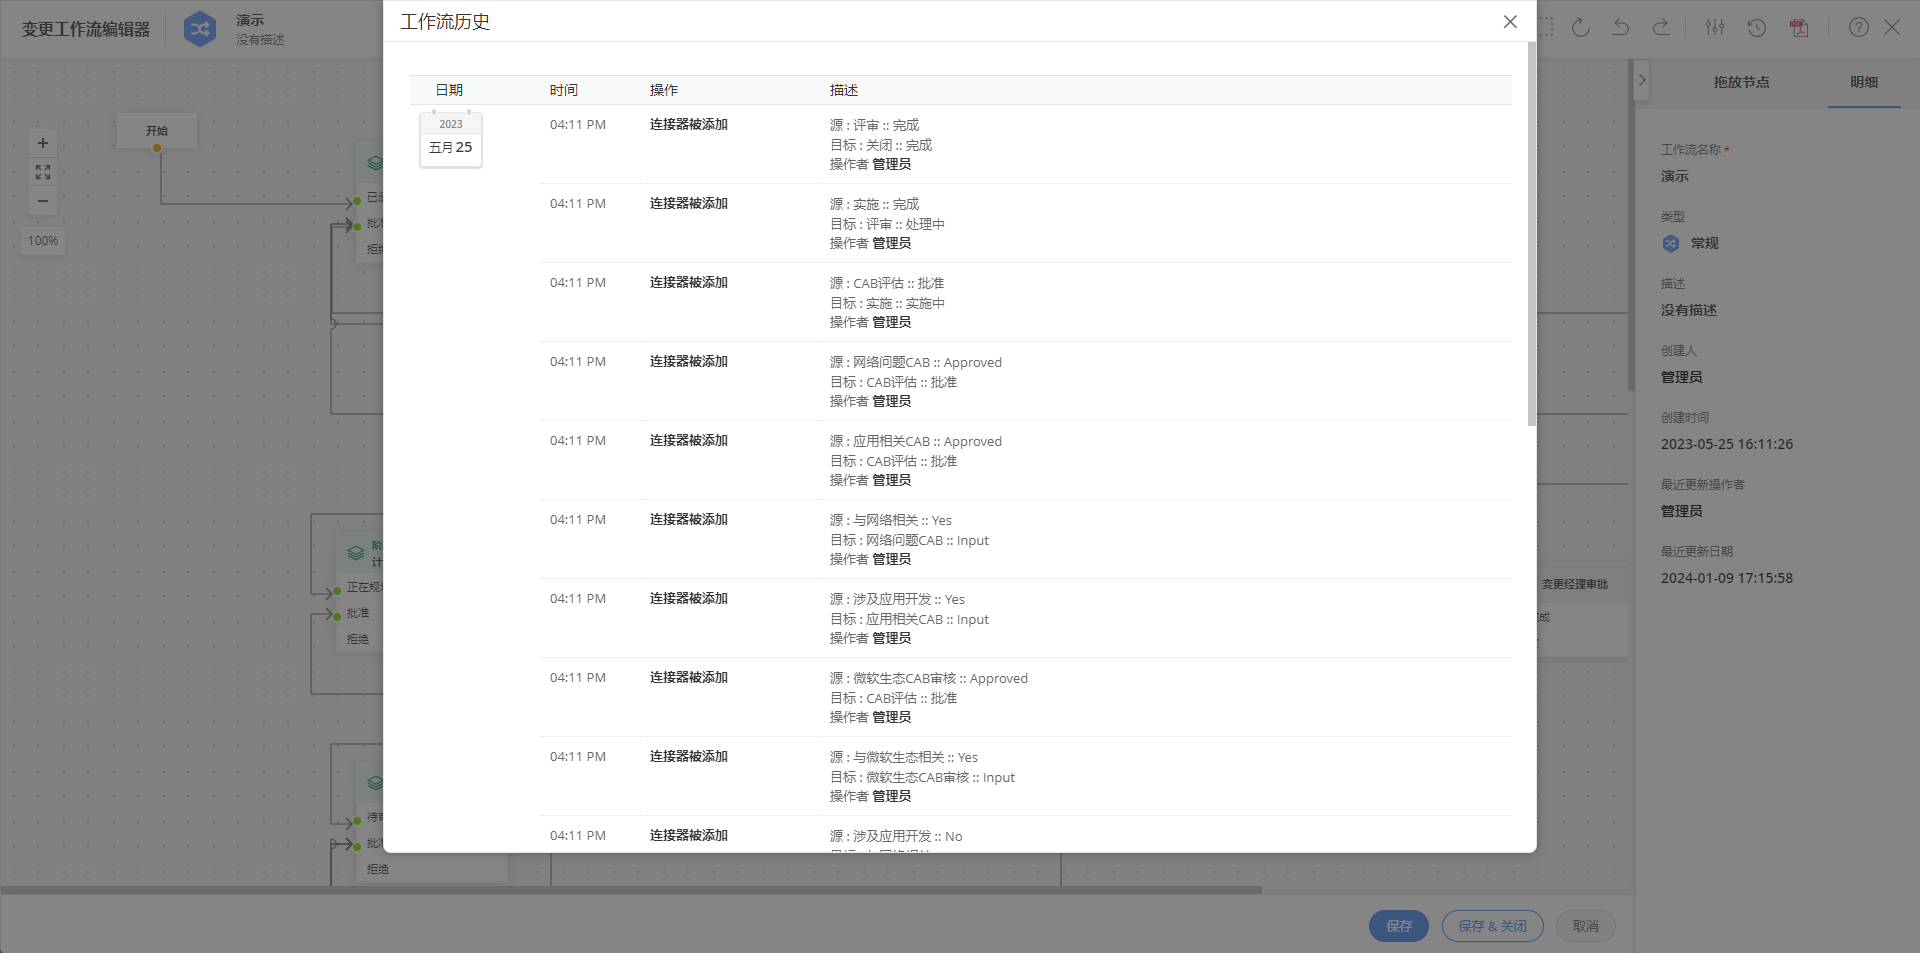
Task: Fit canvas to screen icon
Action: pyautogui.click(x=43, y=172)
